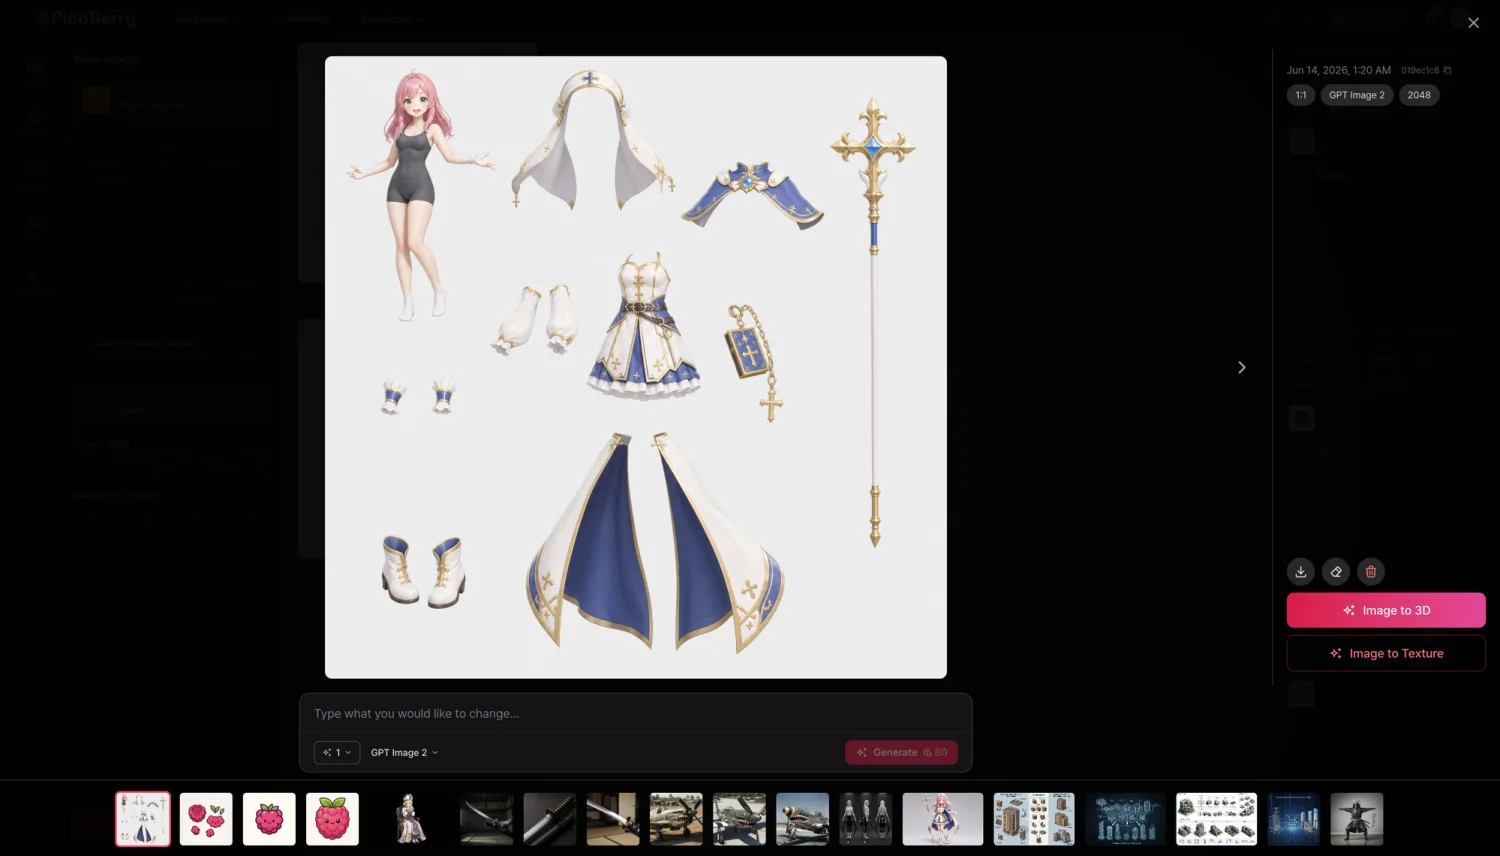Click the 2048 resolution tag
This screenshot has height=856, width=1500.
coord(1419,95)
